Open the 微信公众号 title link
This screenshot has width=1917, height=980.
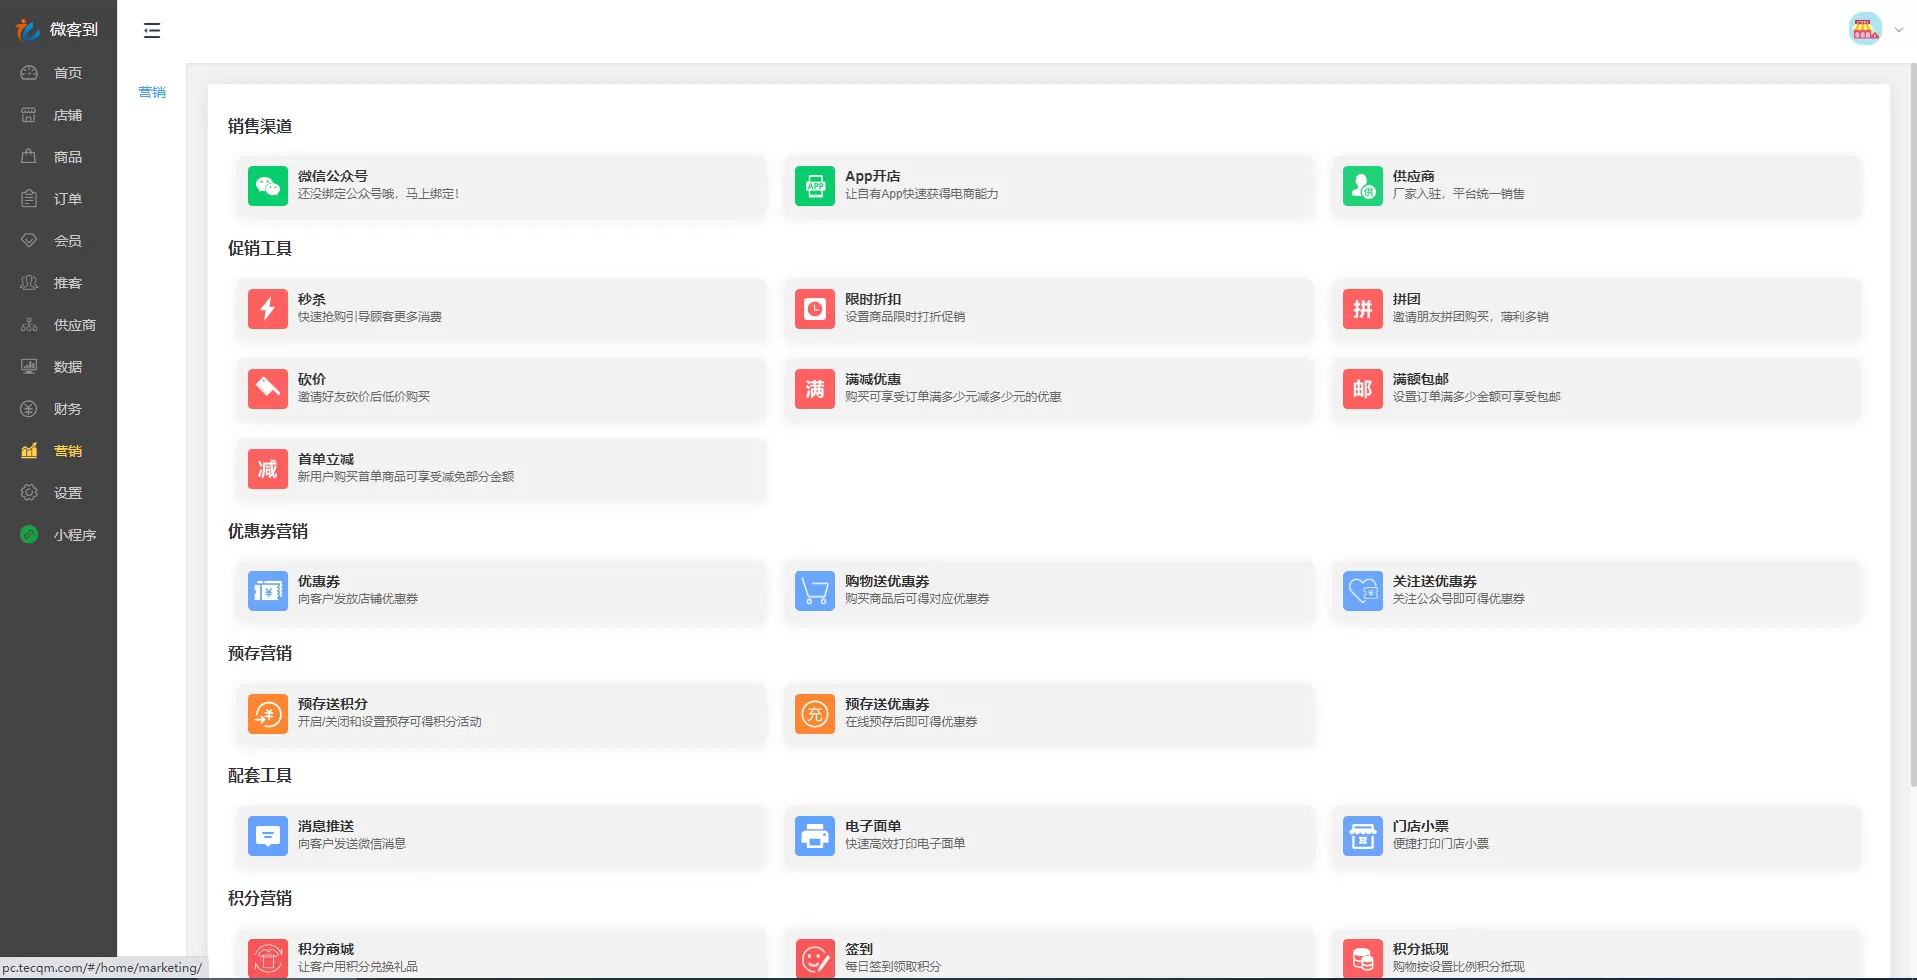[x=332, y=176]
